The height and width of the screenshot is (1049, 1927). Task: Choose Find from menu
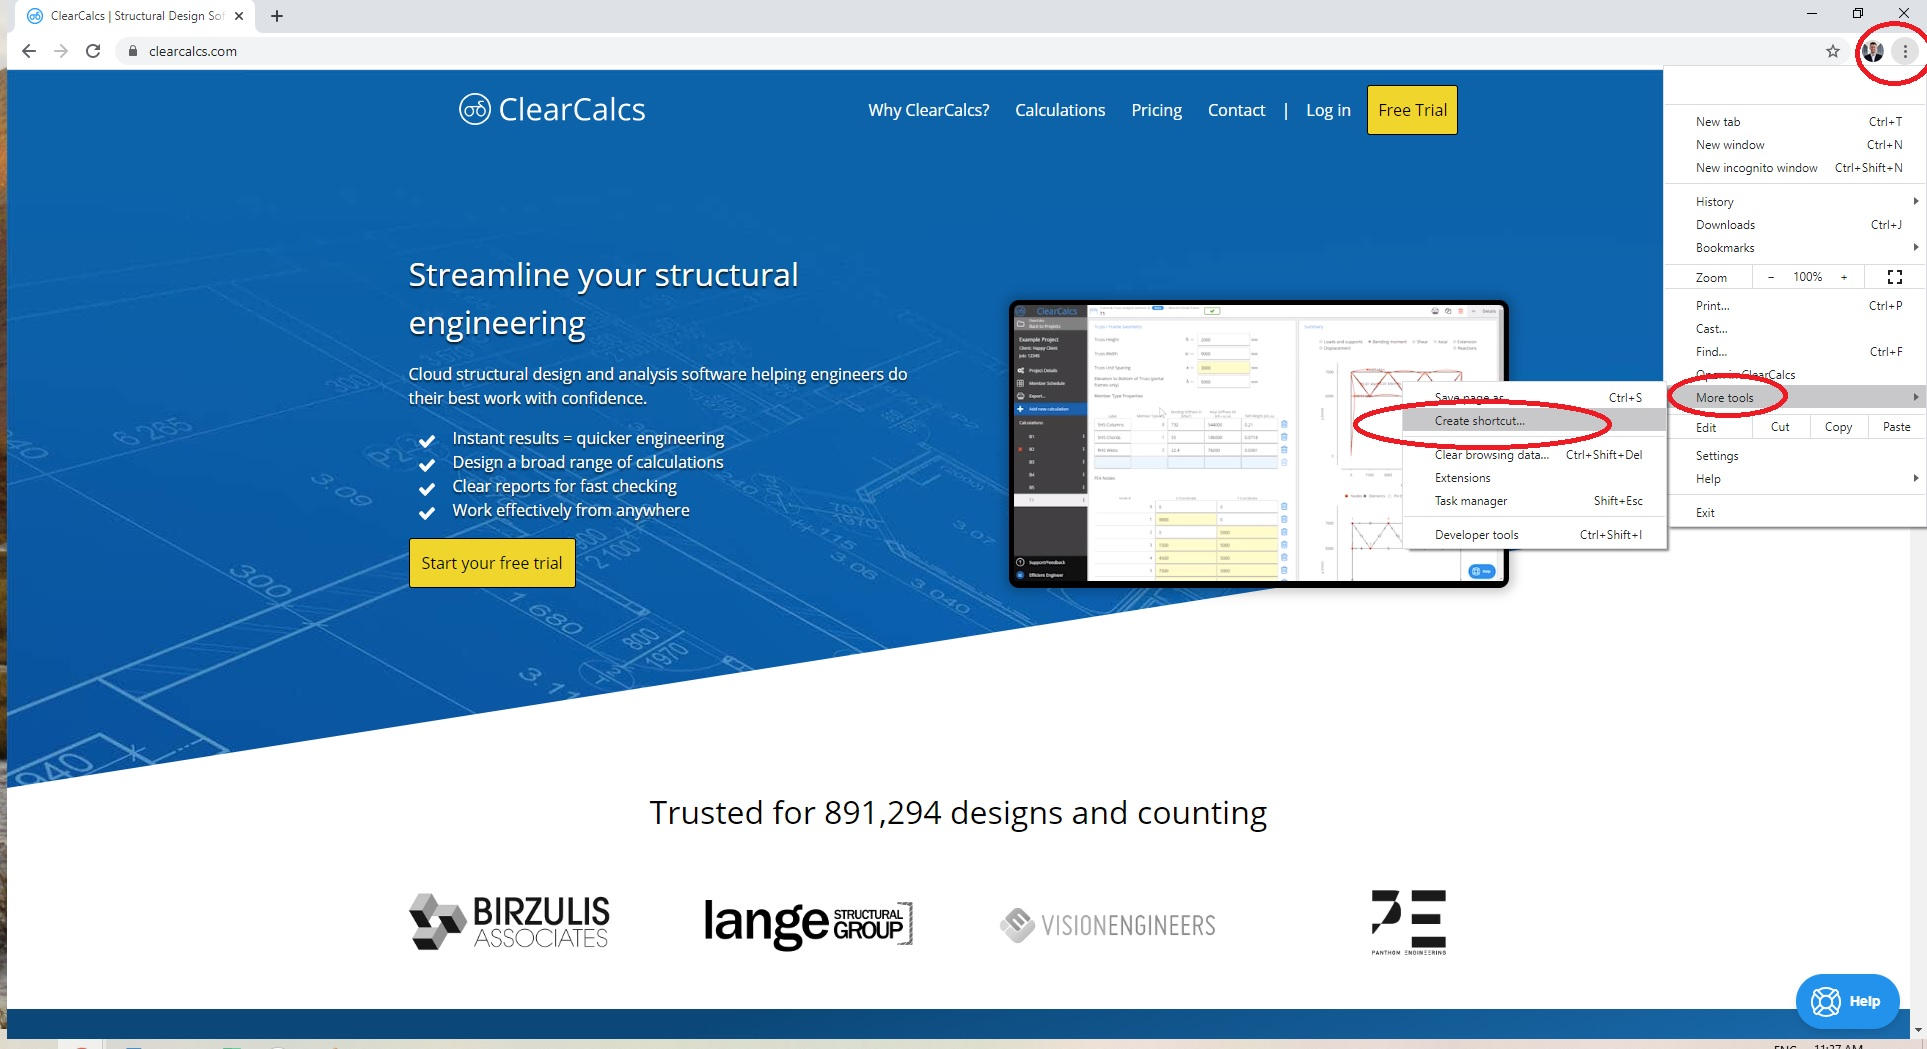(1797, 352)
